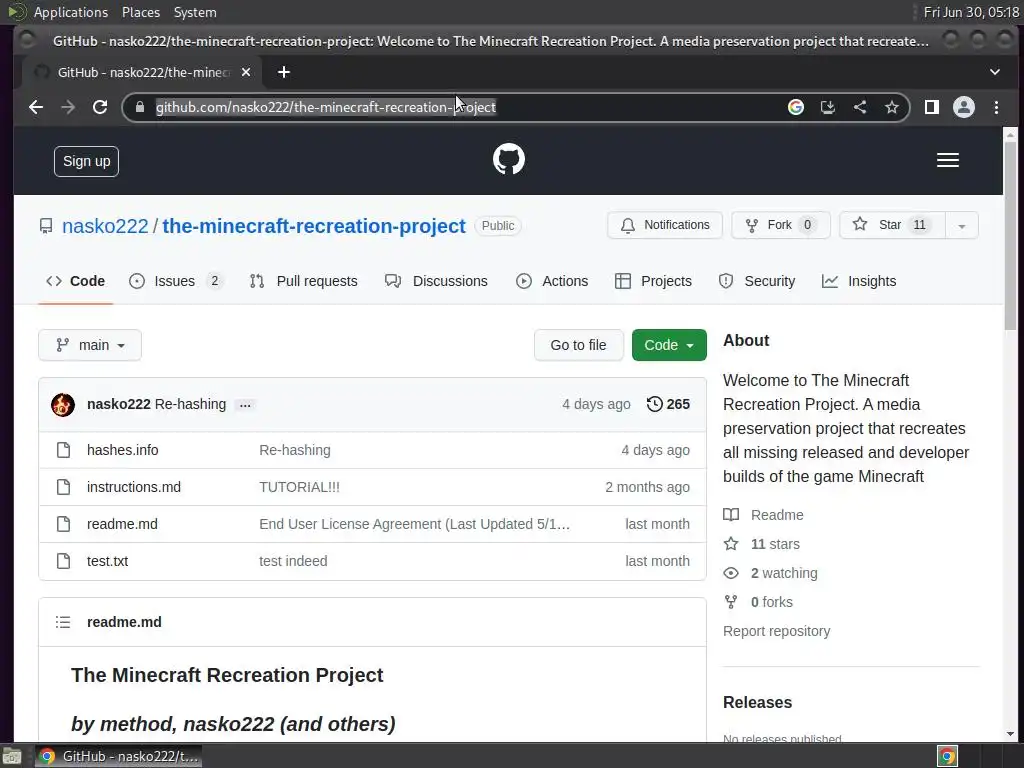Bookmark page with the star icon
This screenshot has height=768, width=1024.
tap(891, 107)
